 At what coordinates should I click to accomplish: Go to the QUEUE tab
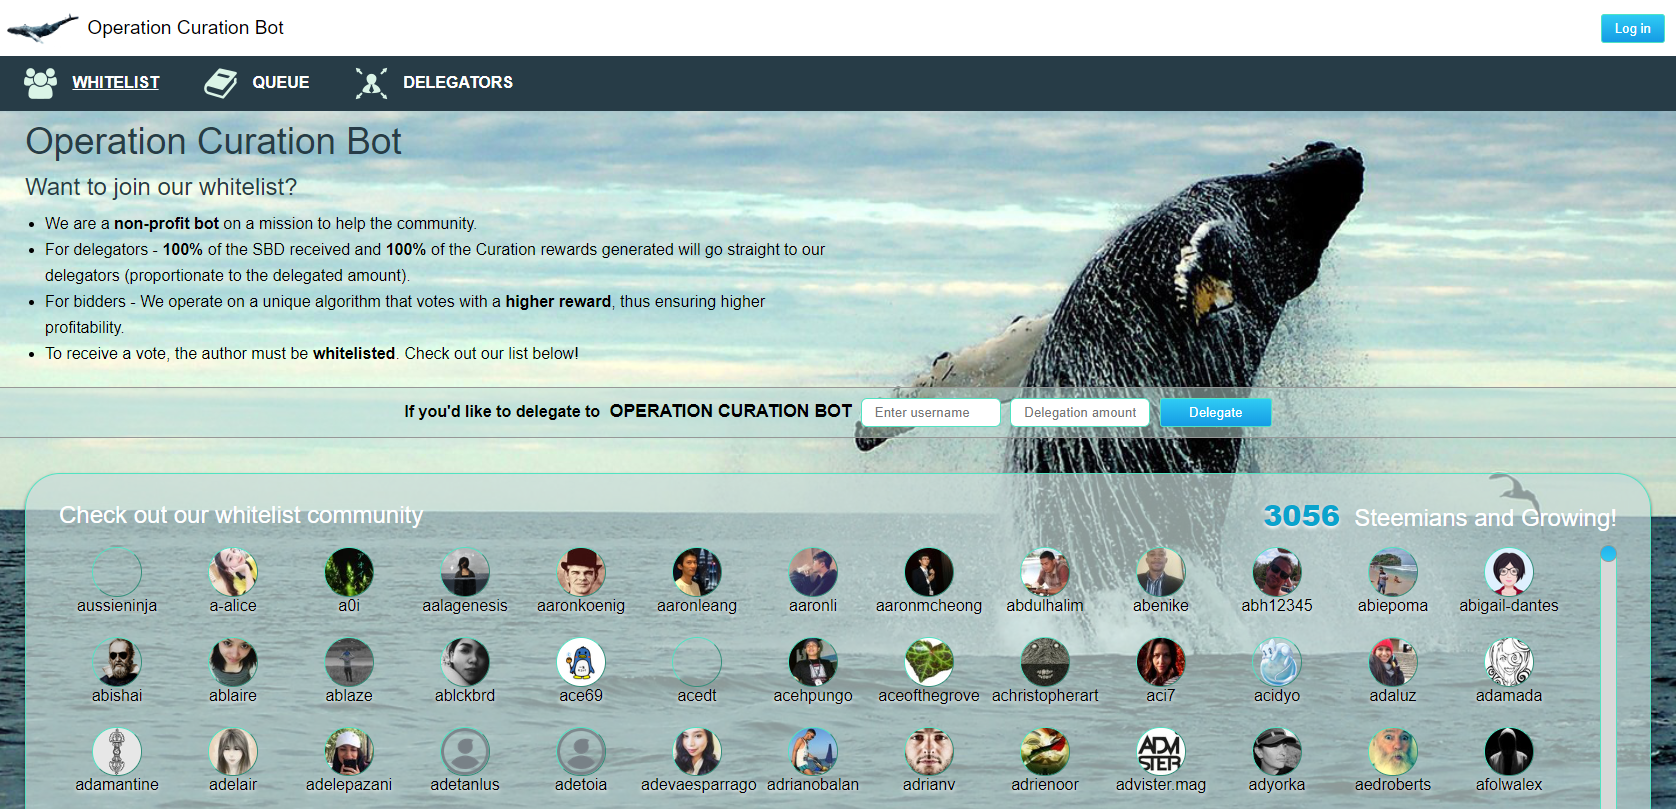point(281,82)
